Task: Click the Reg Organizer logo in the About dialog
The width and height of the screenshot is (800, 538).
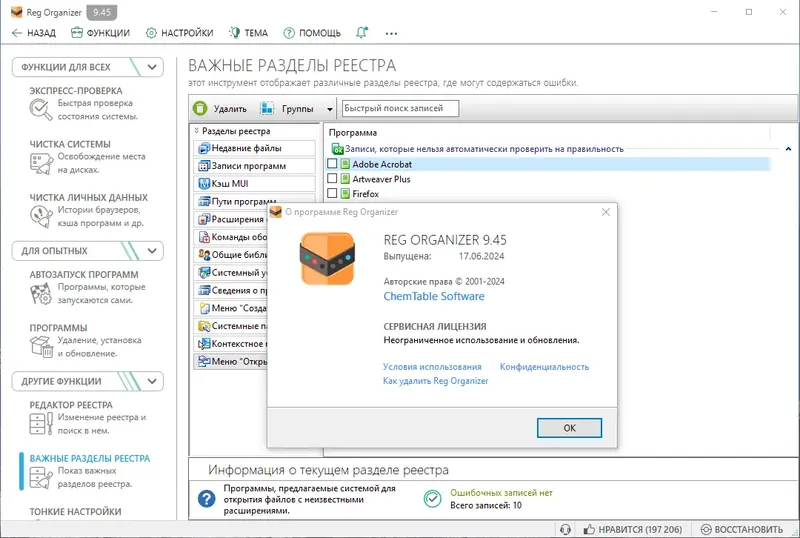Action: click(x=327, y=259)
